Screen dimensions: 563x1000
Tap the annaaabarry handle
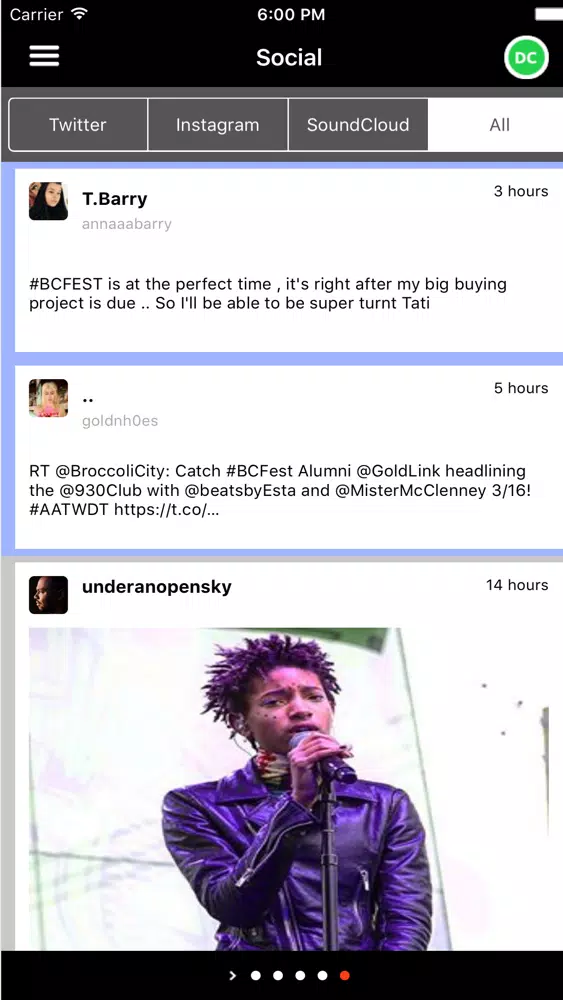click(126, 224)
